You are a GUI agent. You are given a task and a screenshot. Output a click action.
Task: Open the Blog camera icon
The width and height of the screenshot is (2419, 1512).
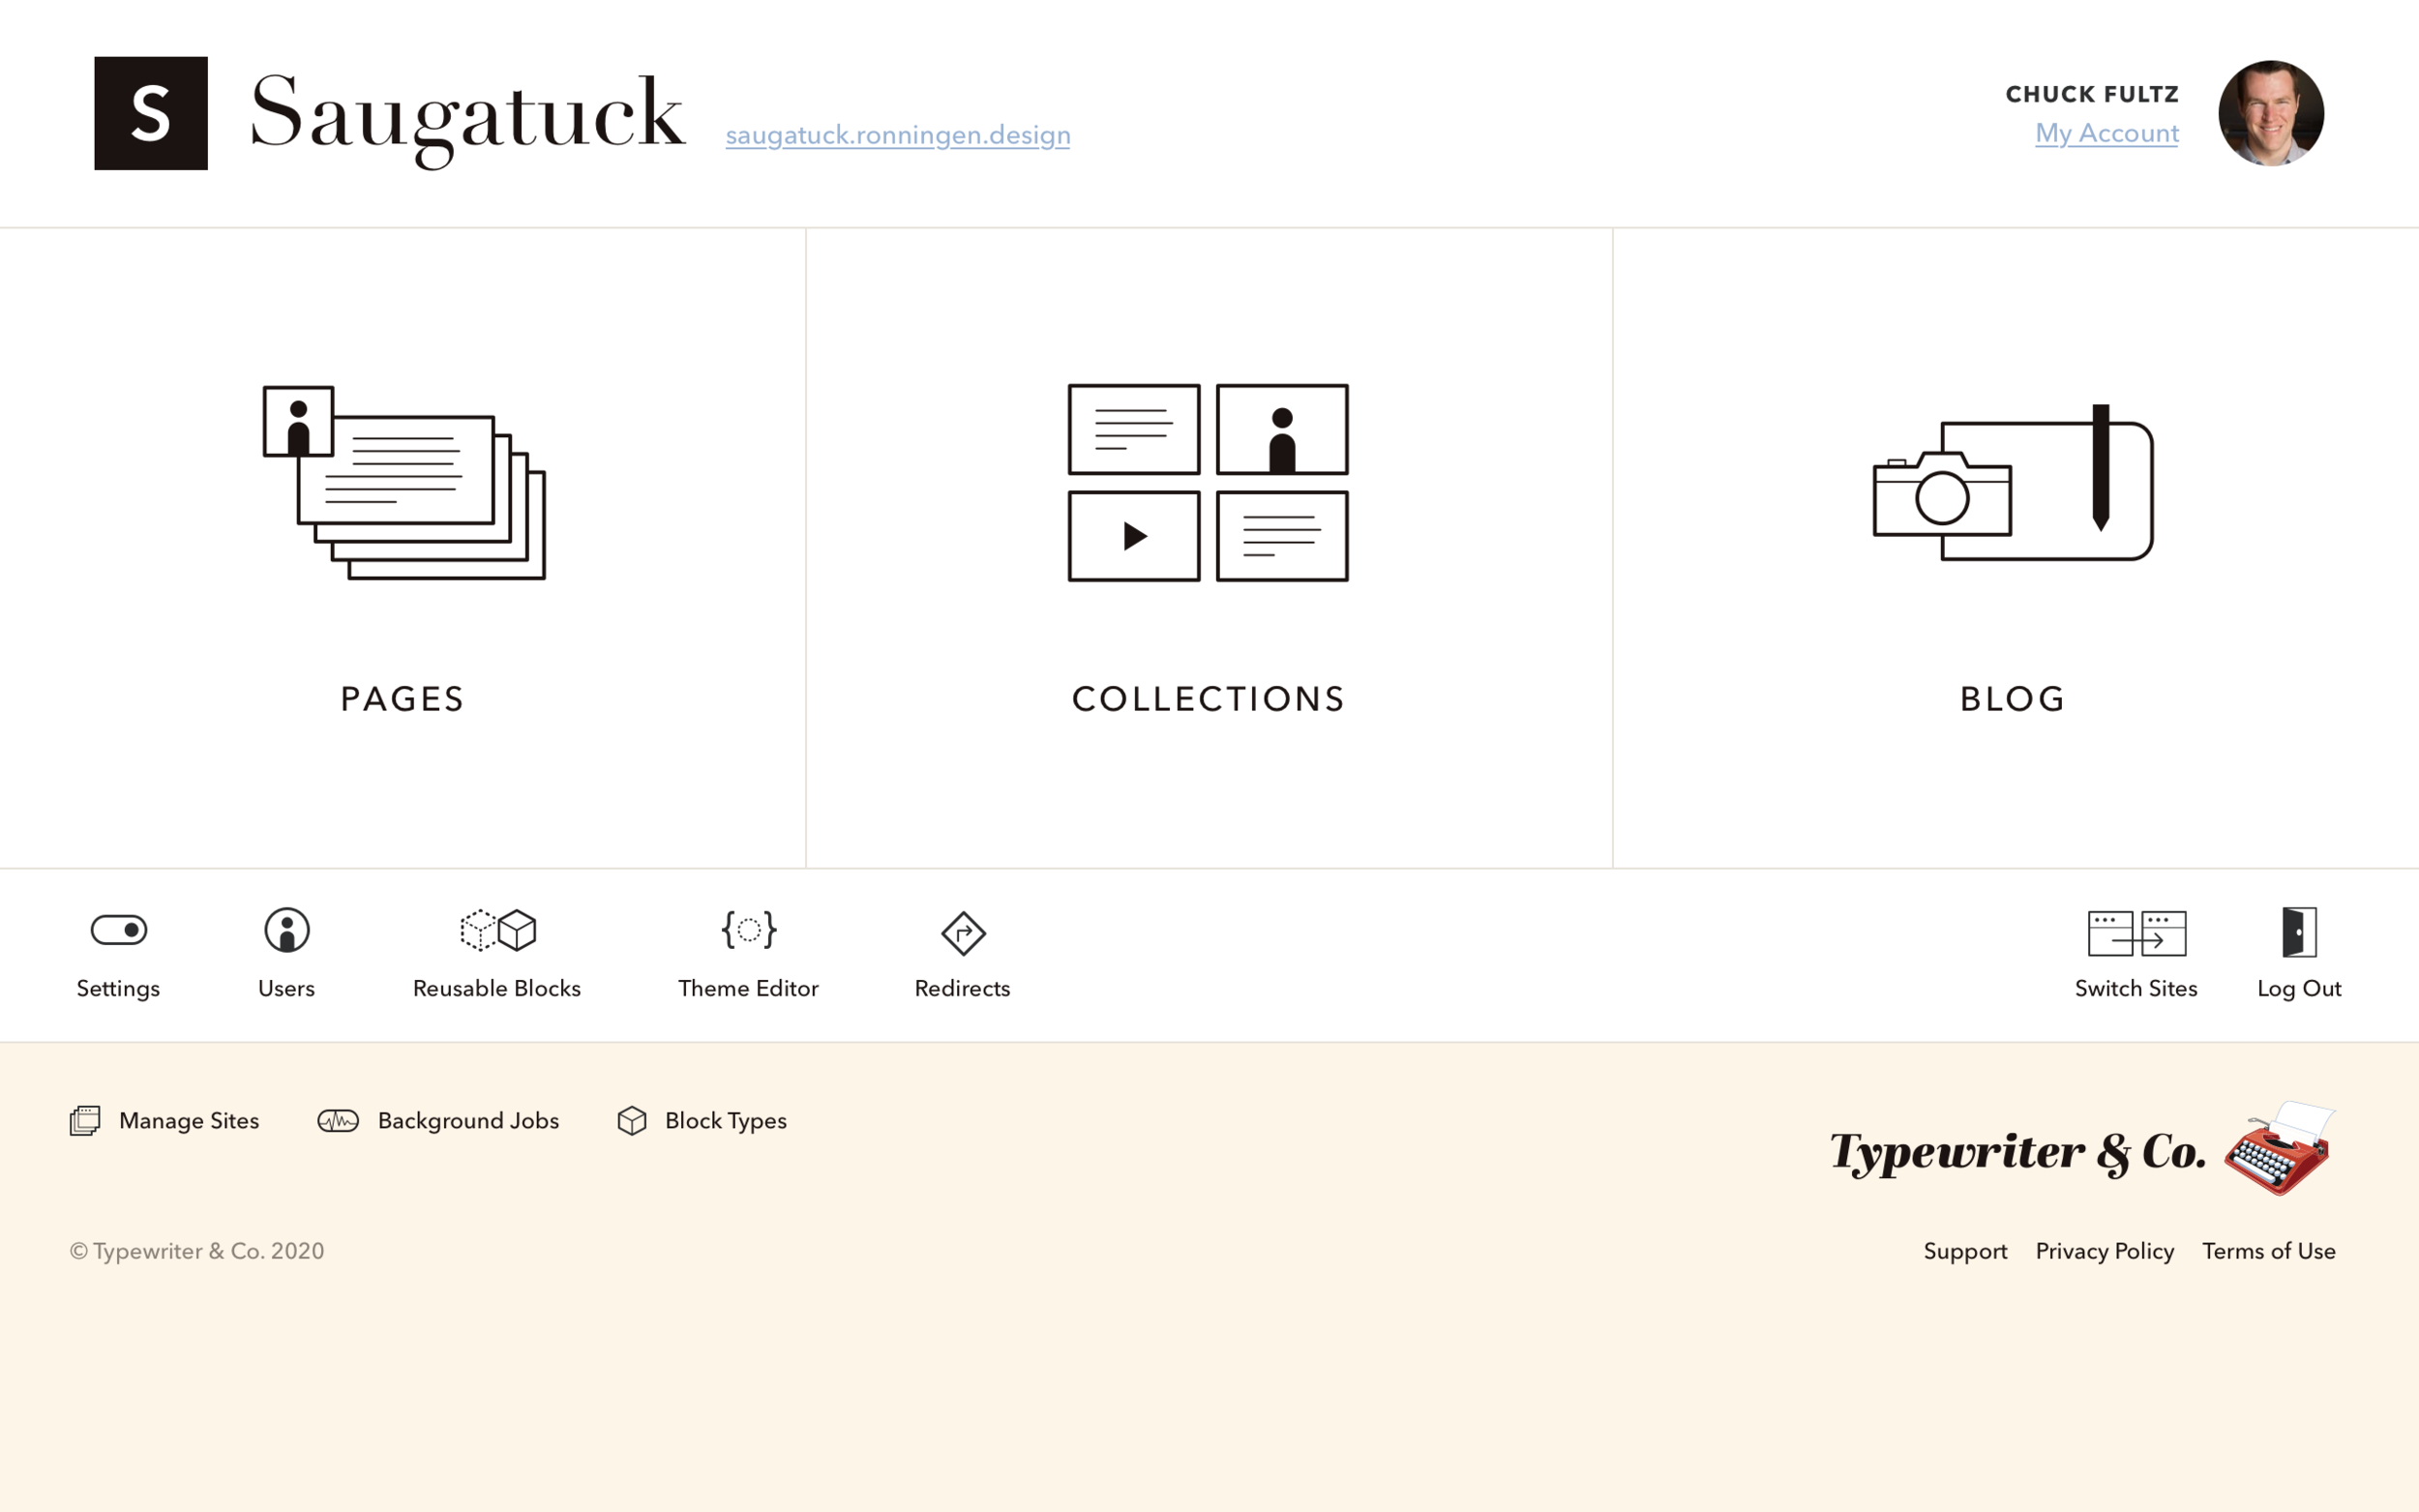click(x=2012, y=484)
